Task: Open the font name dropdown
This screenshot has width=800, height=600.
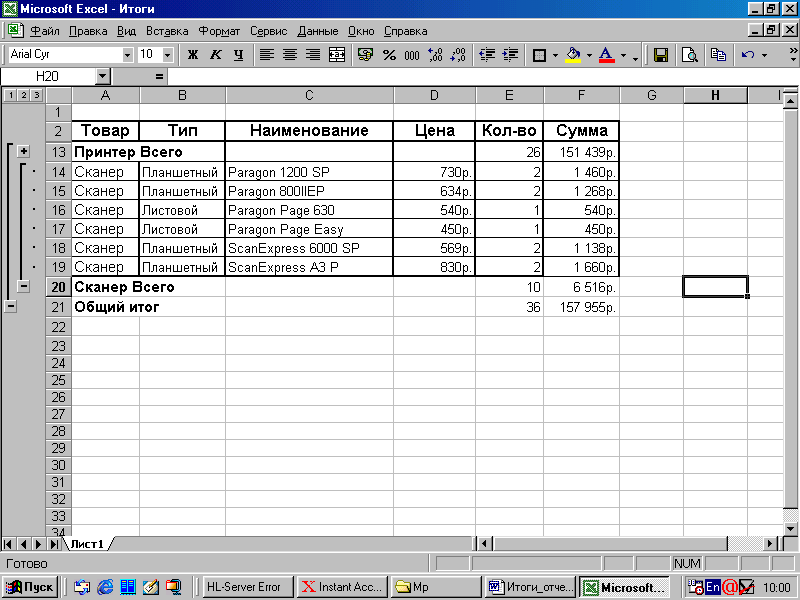Action: (128, 55)
